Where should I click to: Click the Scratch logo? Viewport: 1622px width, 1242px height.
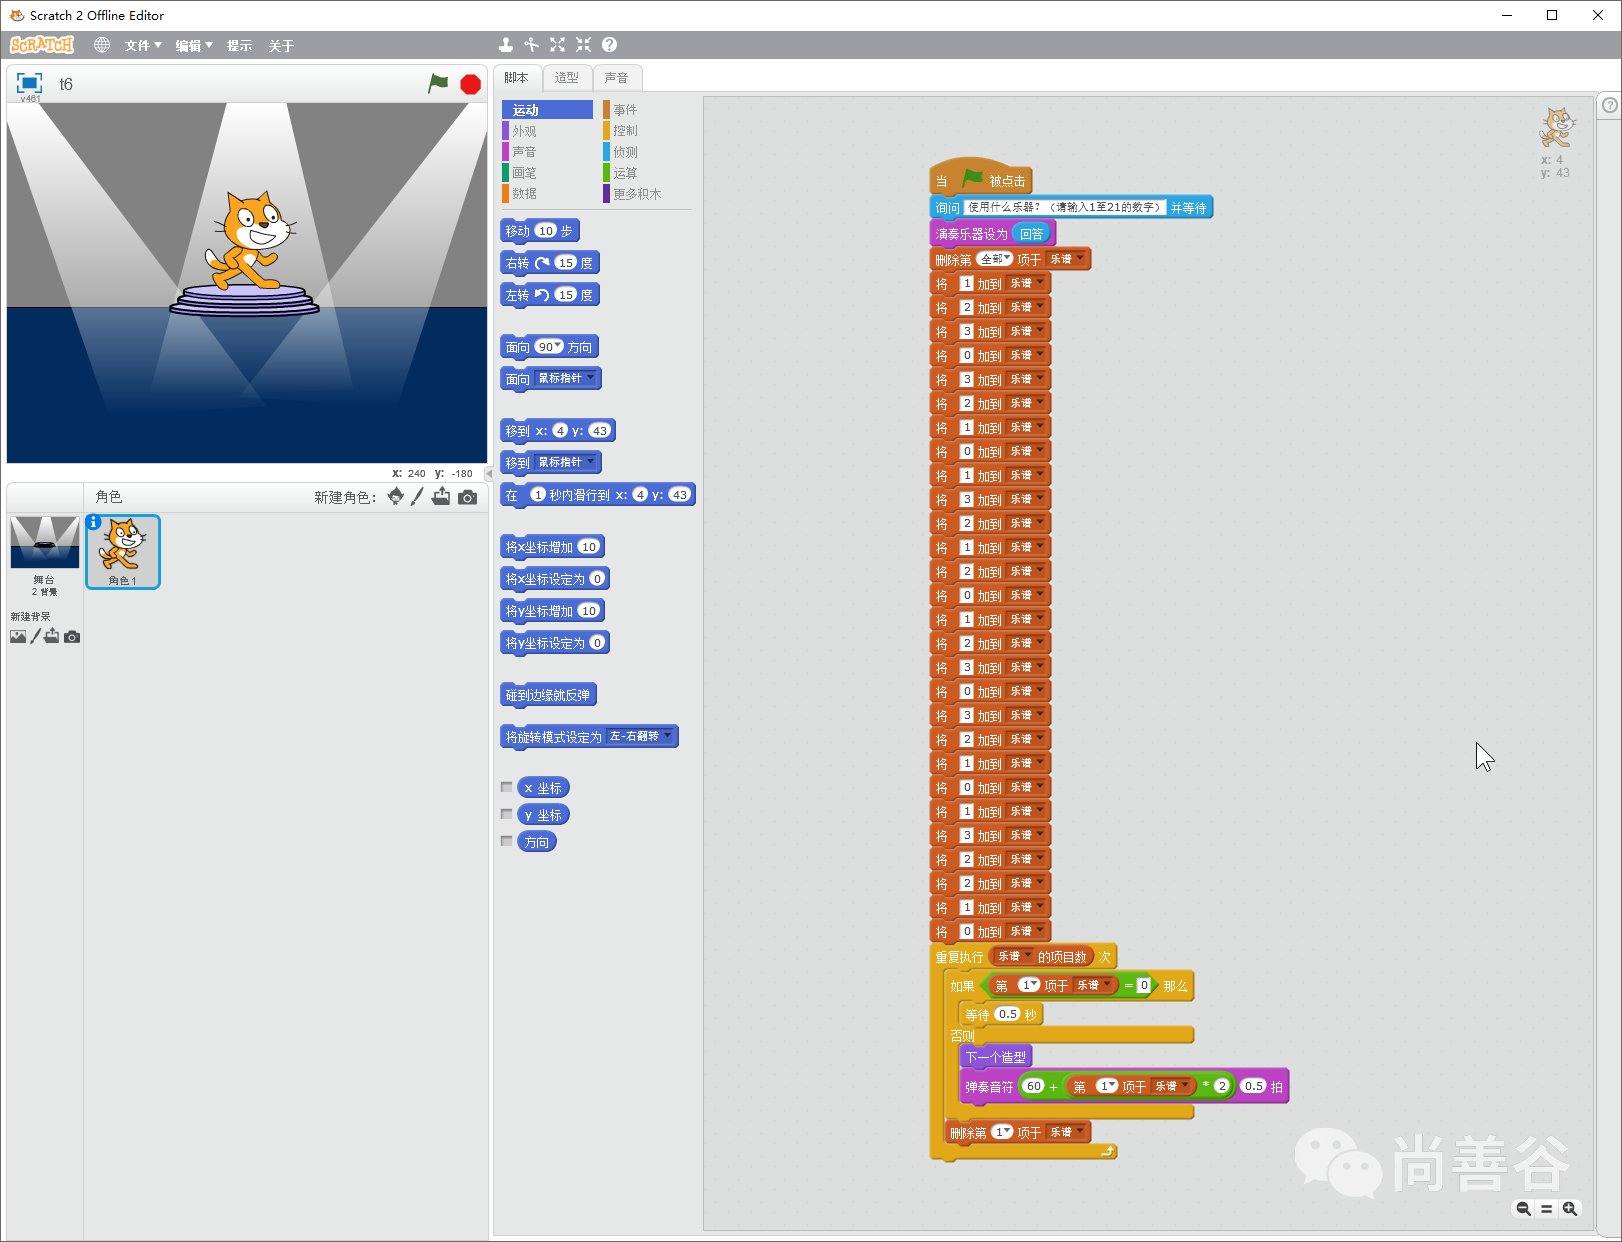42,45
